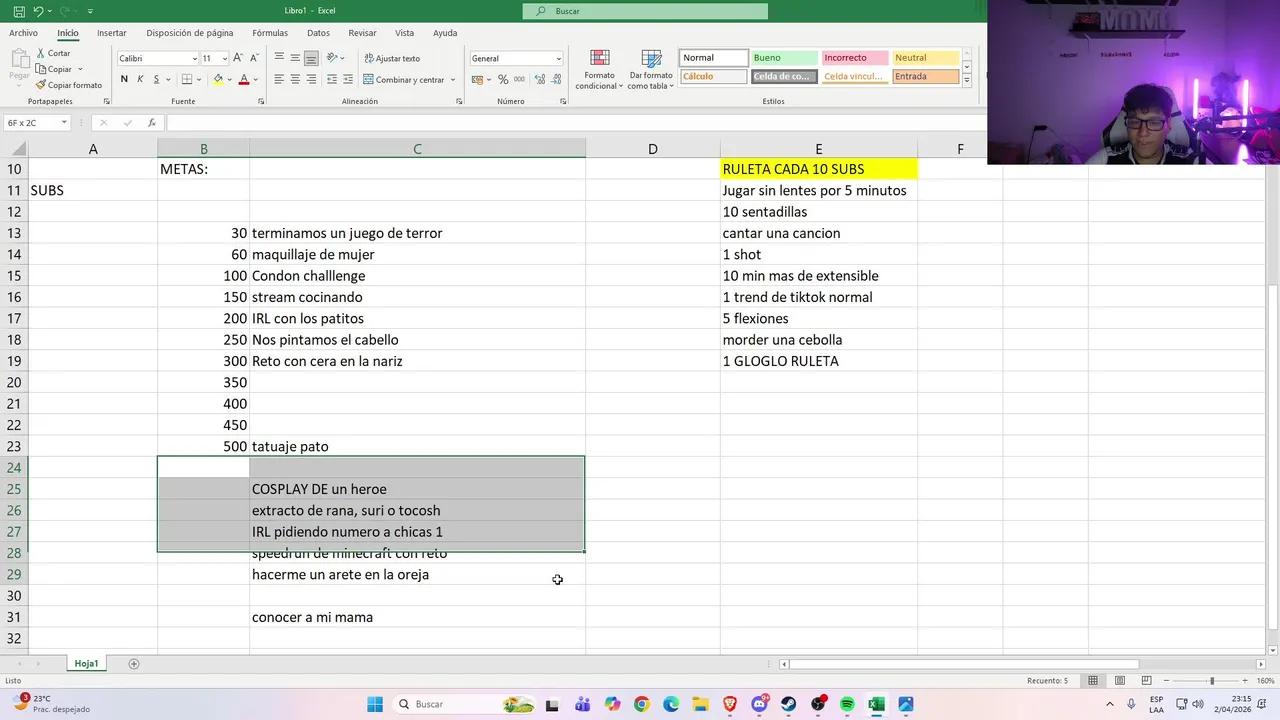Decrease font size with the small A
1280x720 pixels.
tap(254, 58)
